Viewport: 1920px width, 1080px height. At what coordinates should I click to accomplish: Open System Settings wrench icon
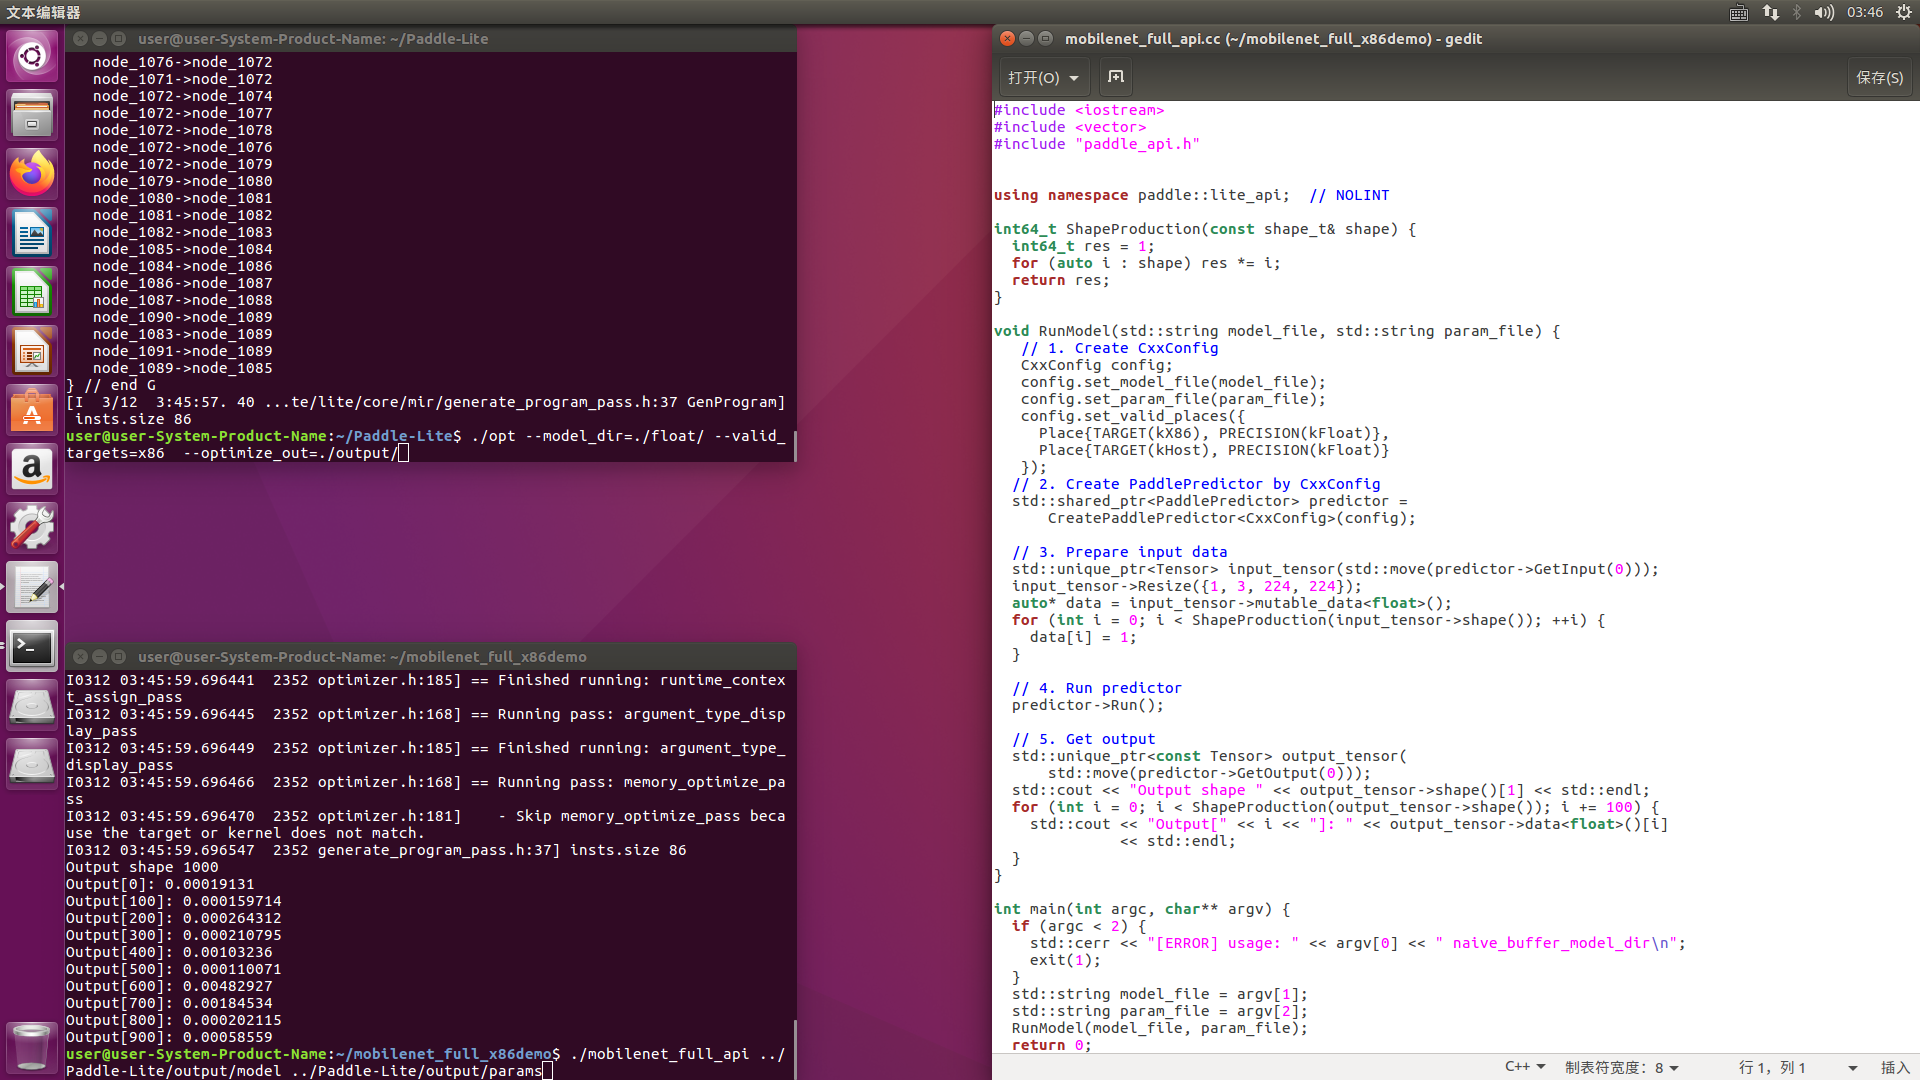click(x=32, y=528)
